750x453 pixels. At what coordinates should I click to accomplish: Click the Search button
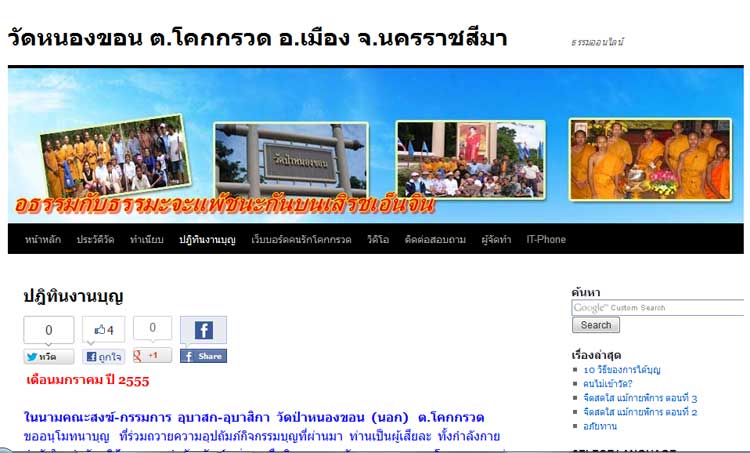pos(596,325)
